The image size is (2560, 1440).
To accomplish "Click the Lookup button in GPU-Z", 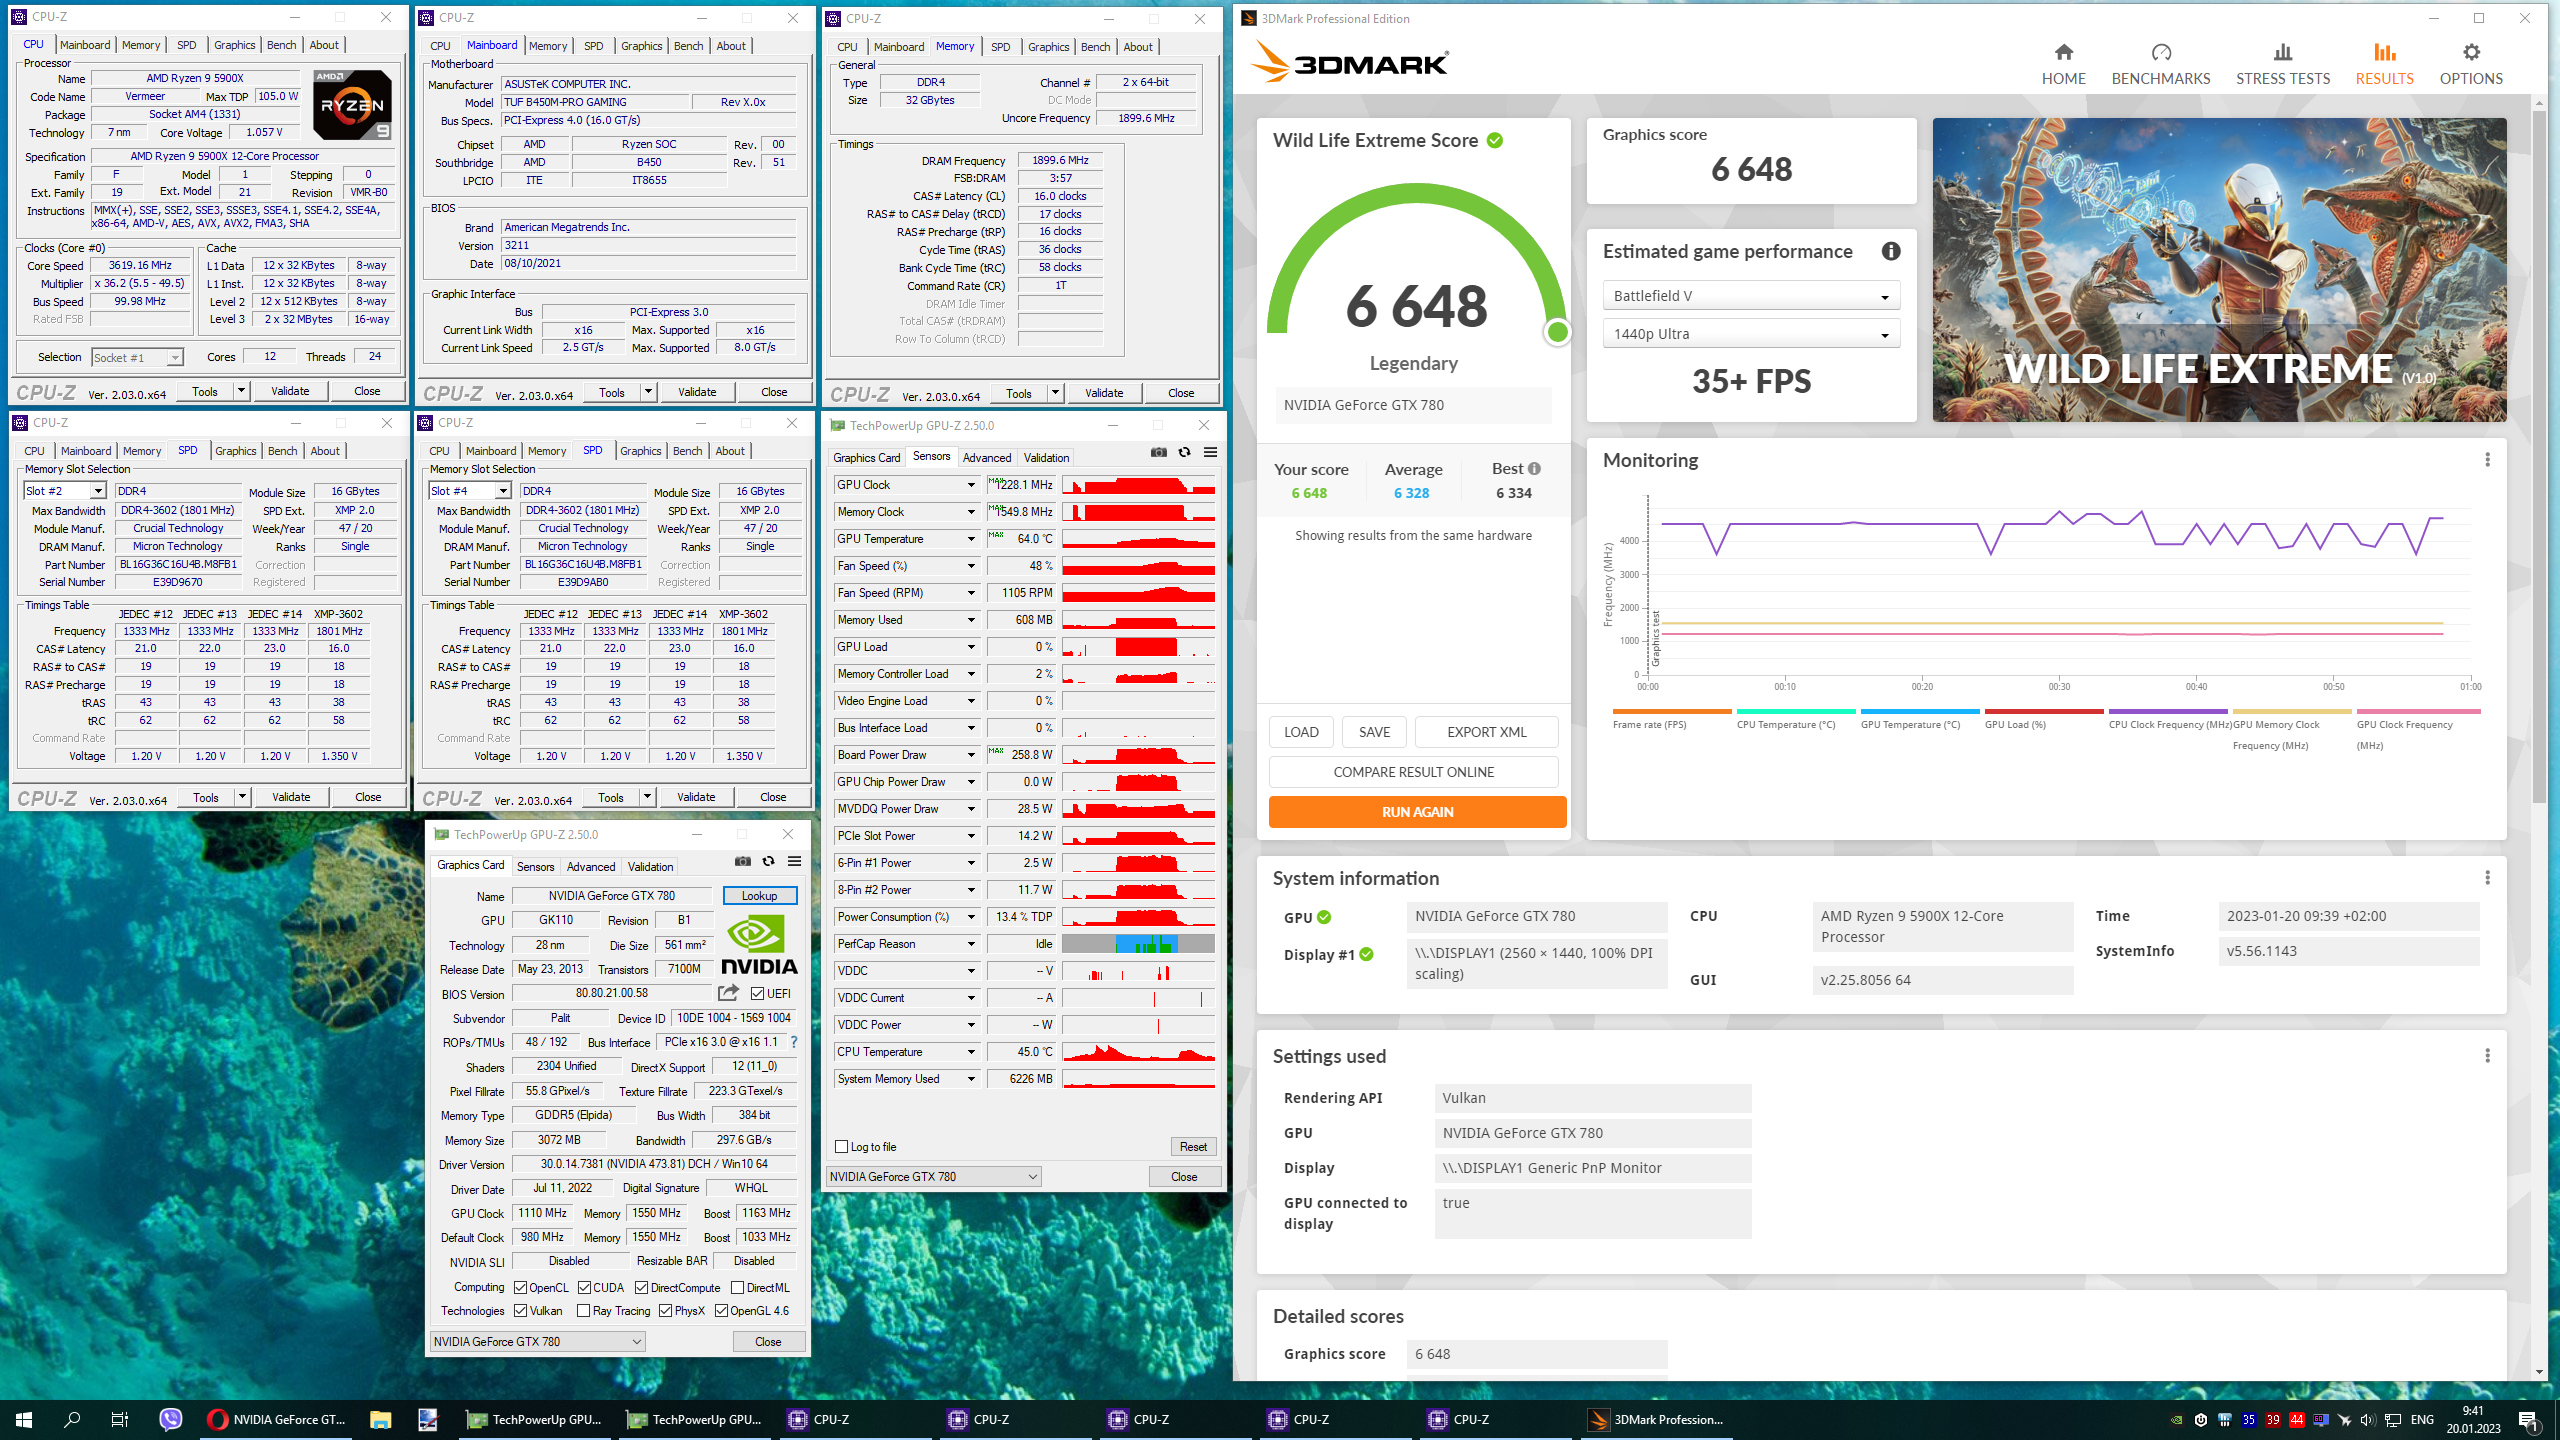I will click(x=759, y=896).
